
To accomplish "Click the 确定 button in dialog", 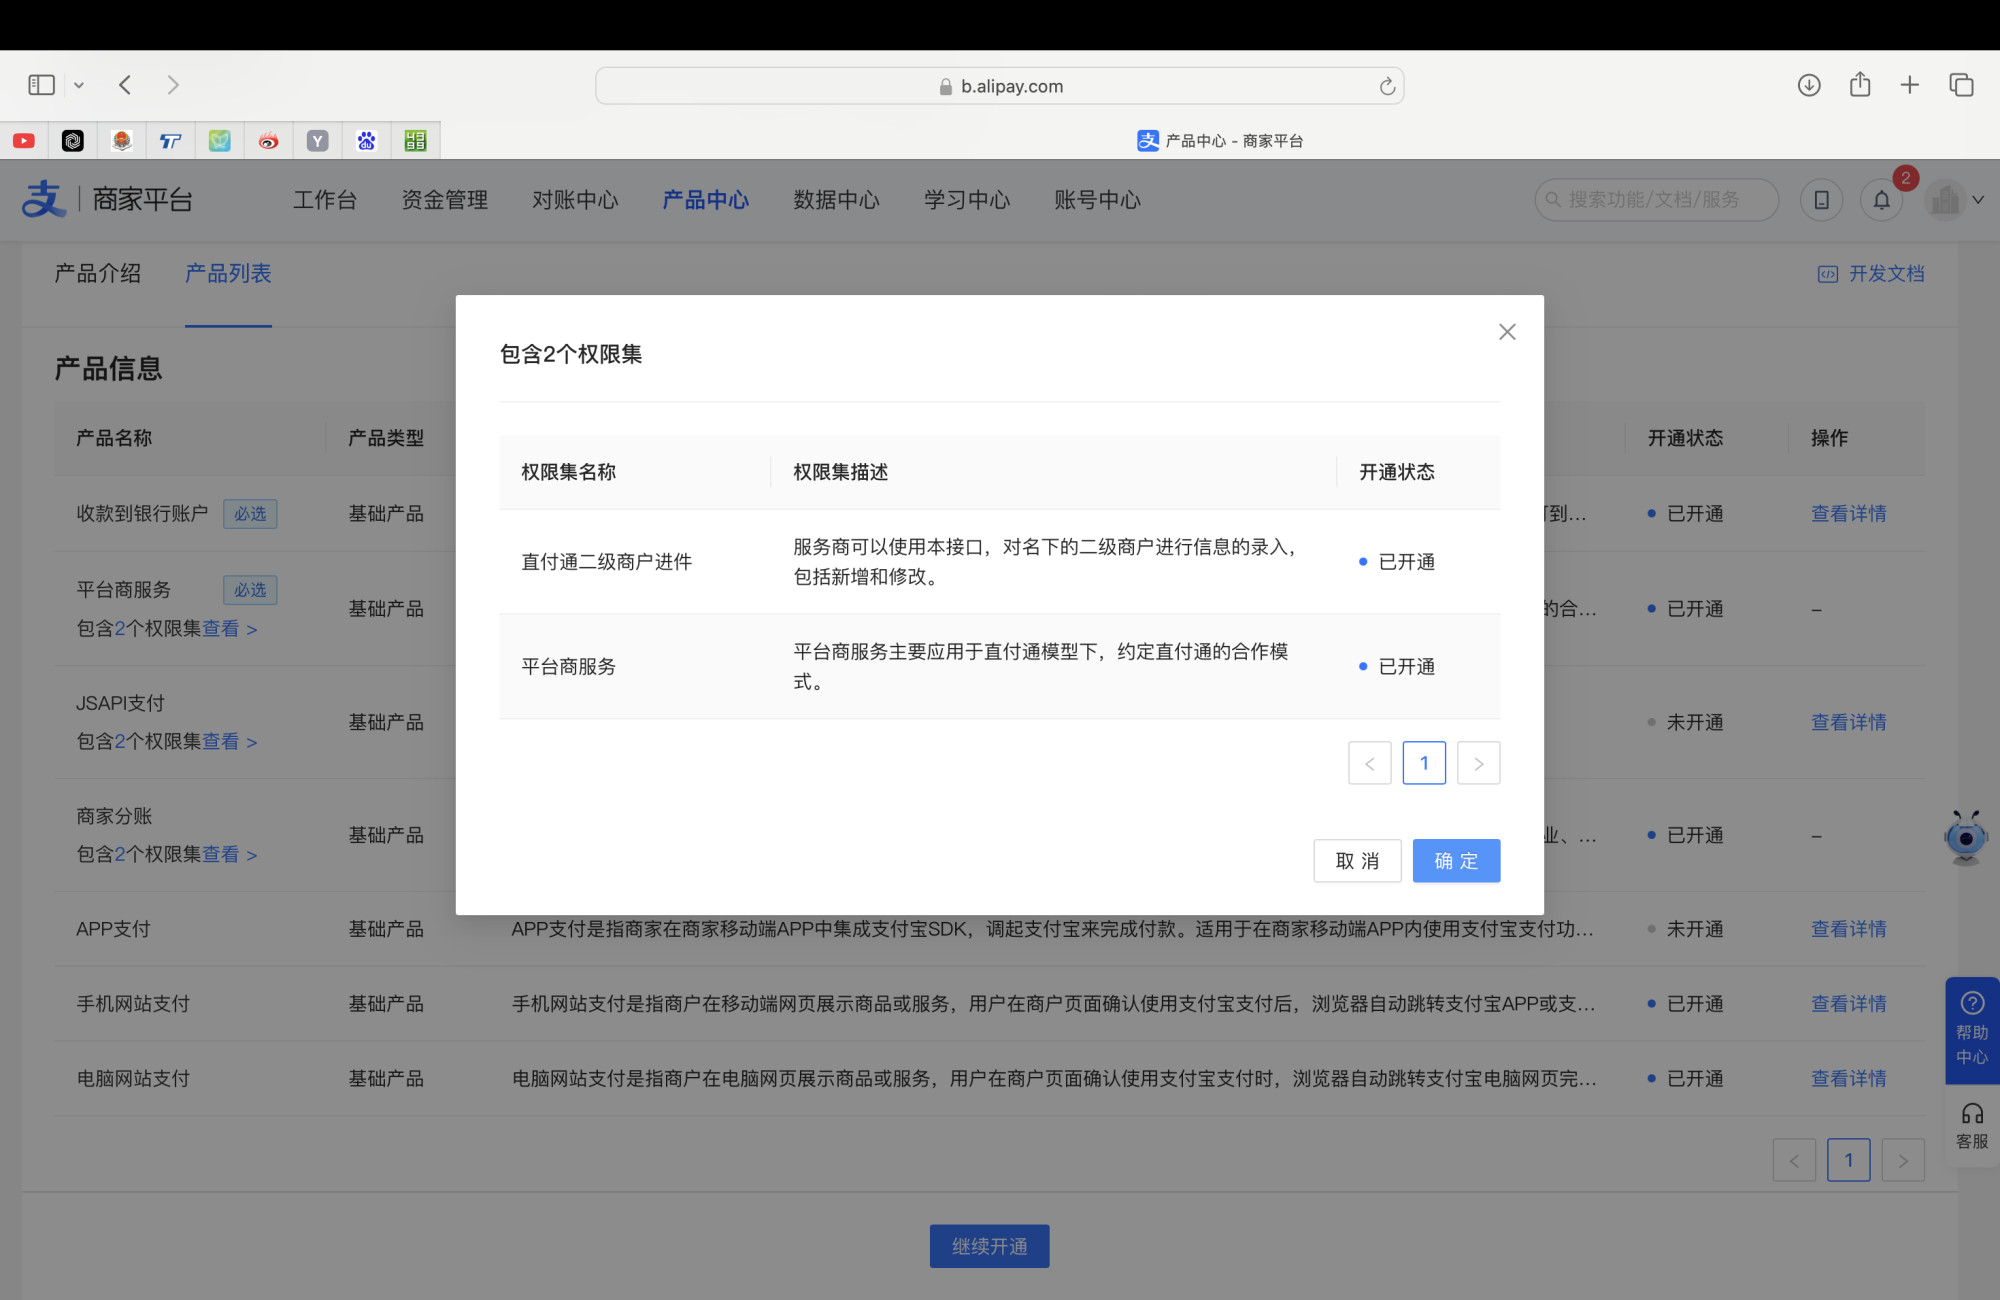I will point(1455,861).
